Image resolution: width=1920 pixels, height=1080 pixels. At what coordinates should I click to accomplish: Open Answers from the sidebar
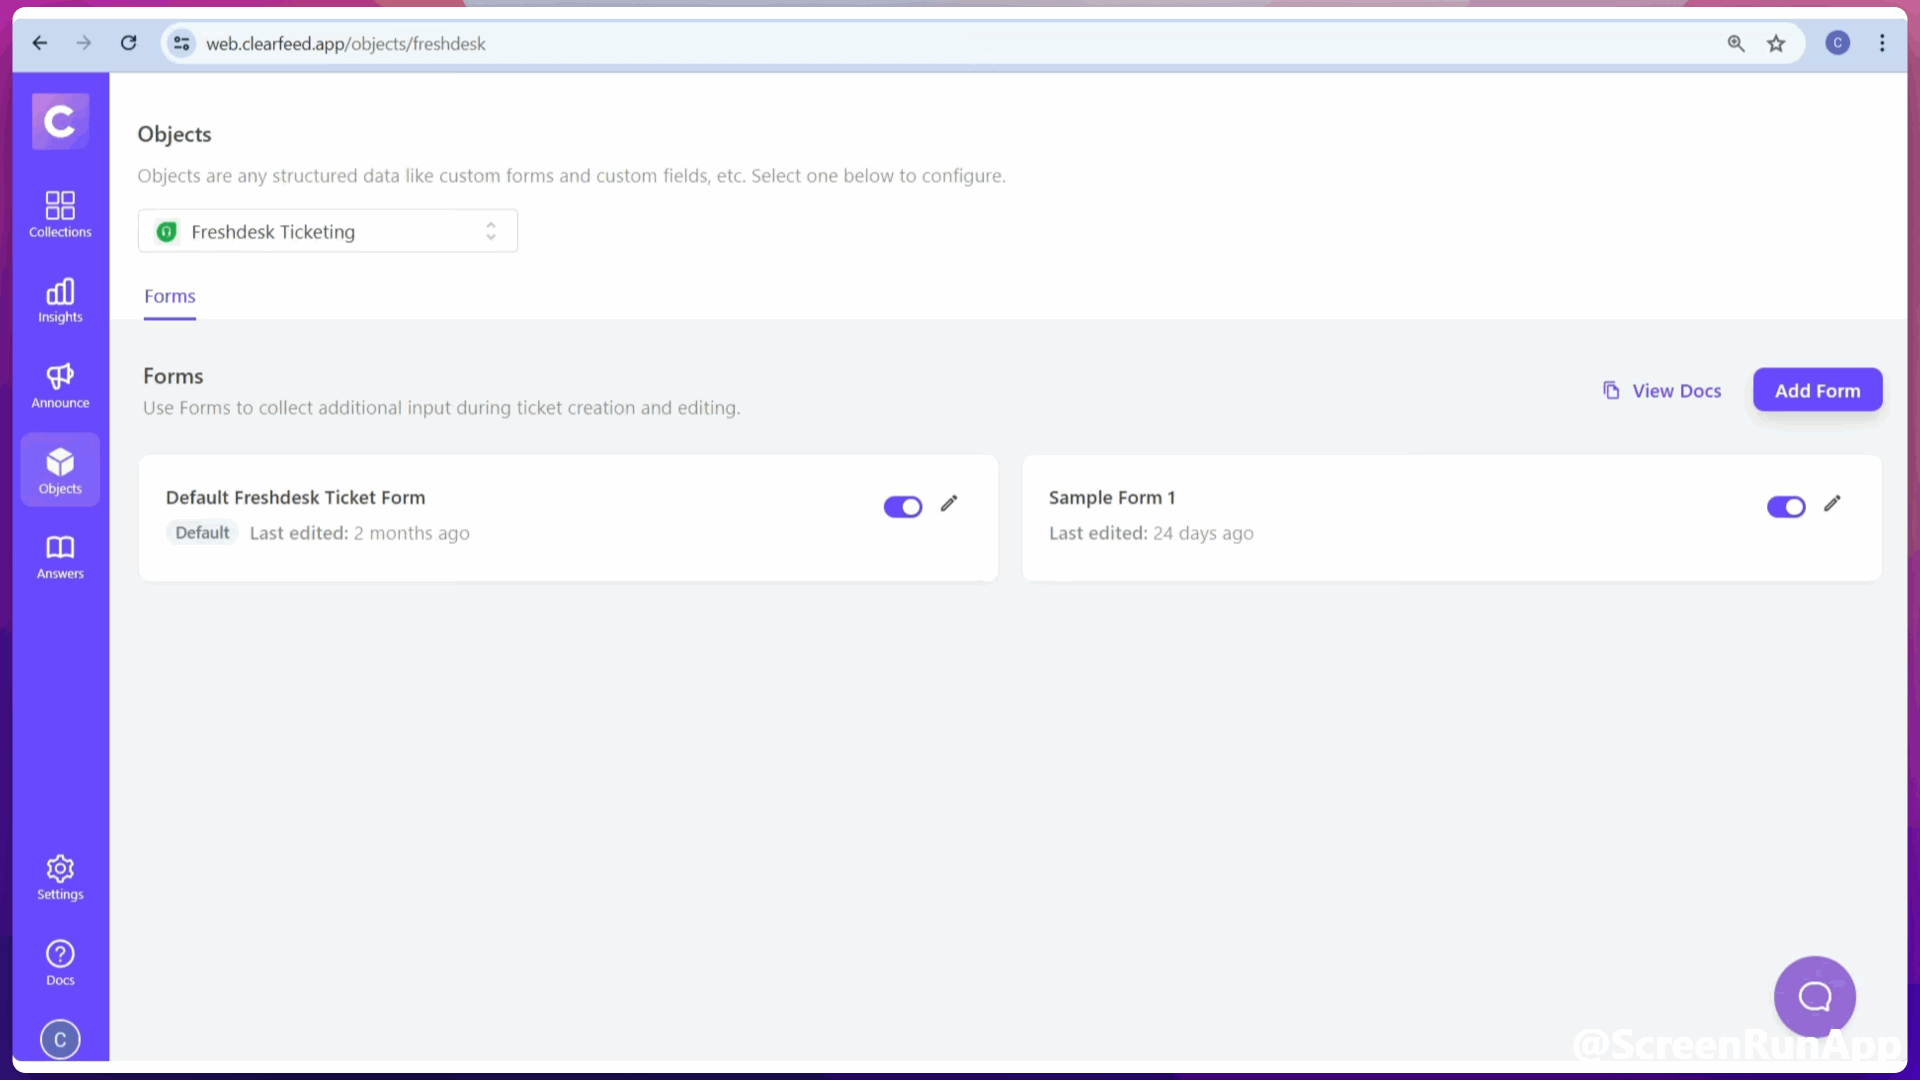coord(60,557)
